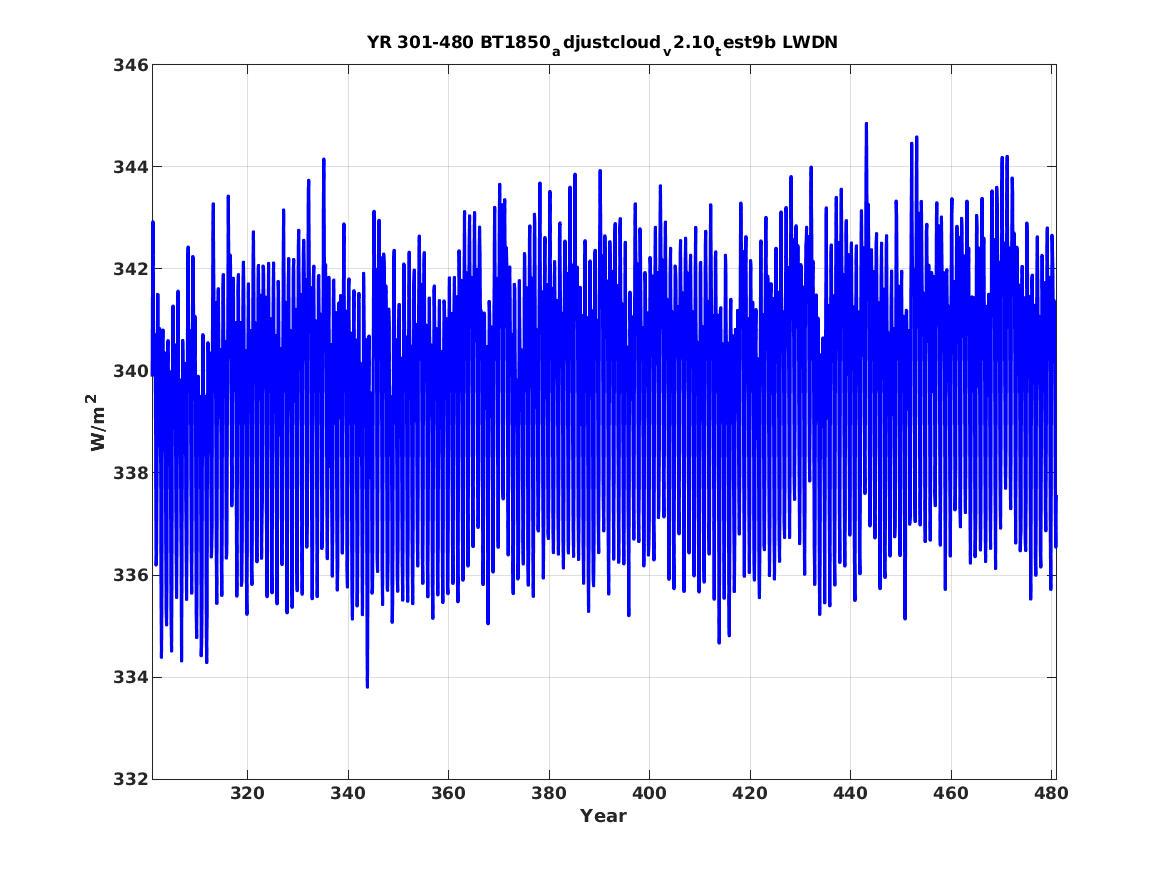Screen dimensions: 1167x875
Task: Click the x-axis tick value 320
Action: (x=247, y=794)
